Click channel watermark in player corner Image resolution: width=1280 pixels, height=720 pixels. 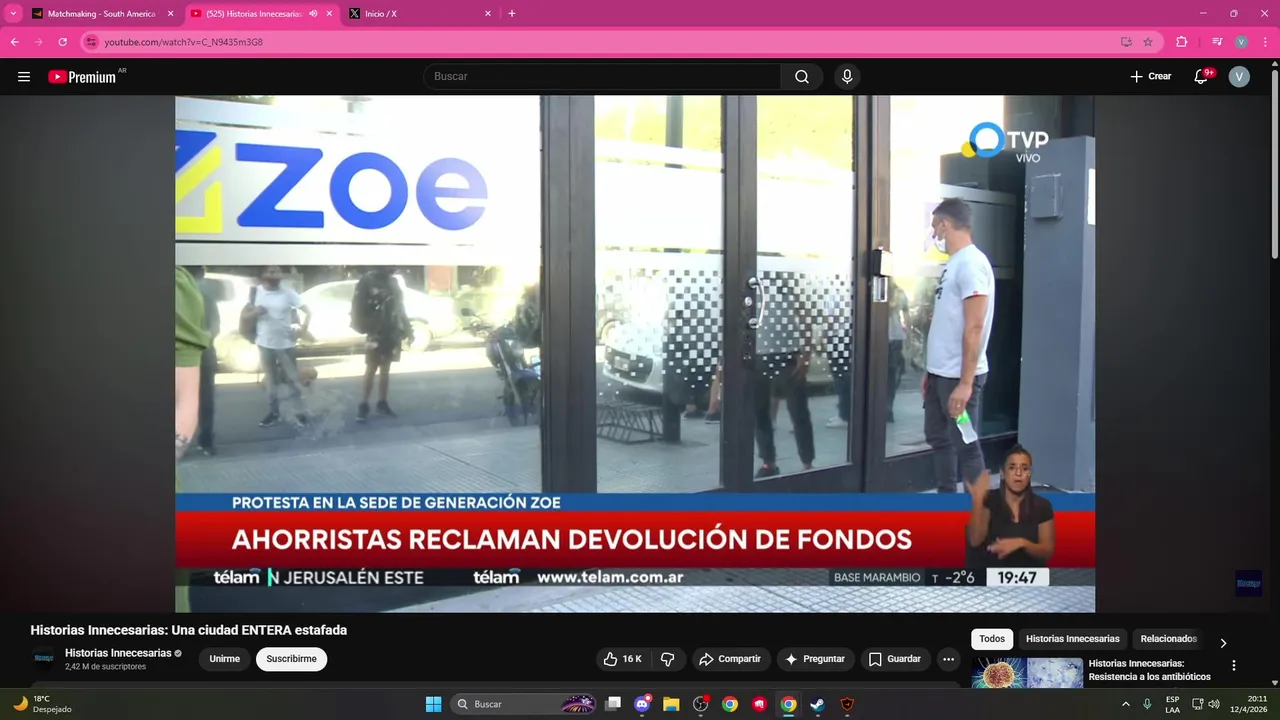coord(1248,583)
